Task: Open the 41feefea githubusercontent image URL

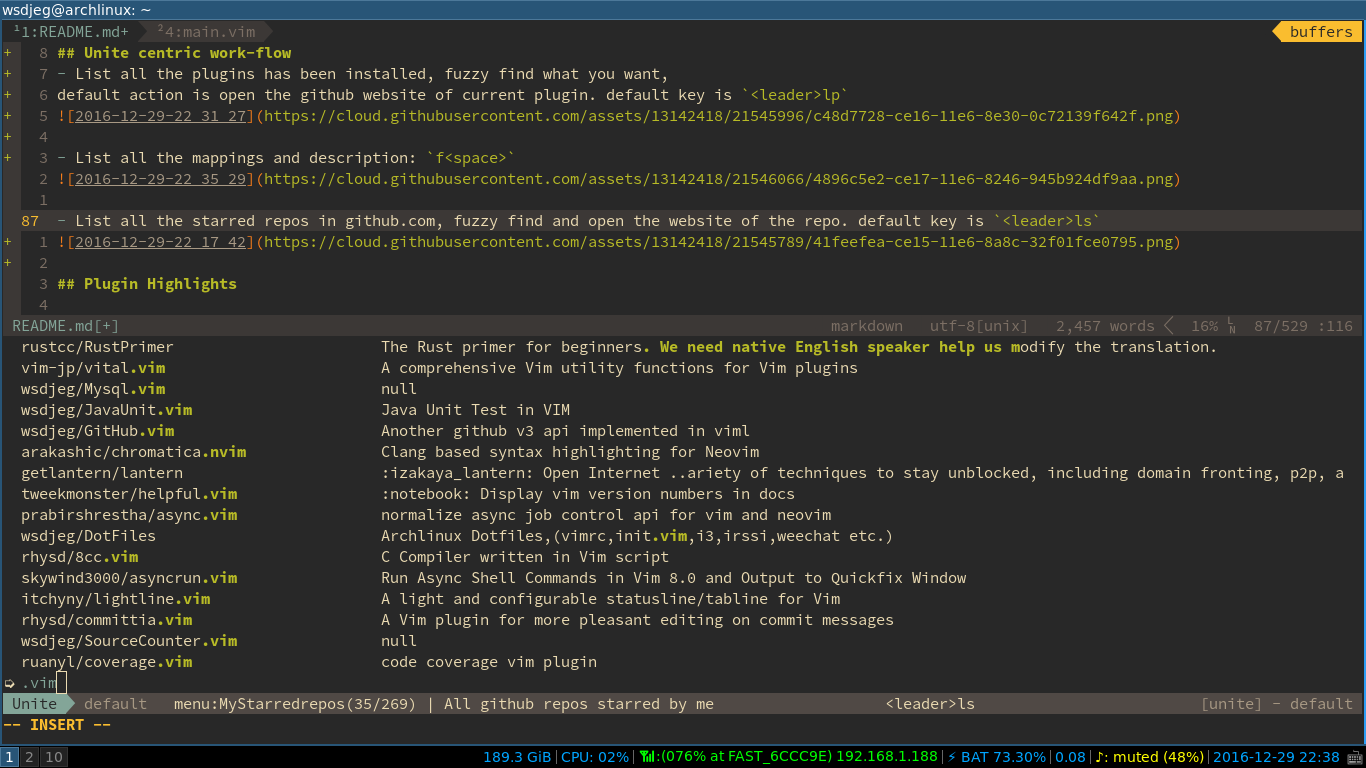Action: 719,242
